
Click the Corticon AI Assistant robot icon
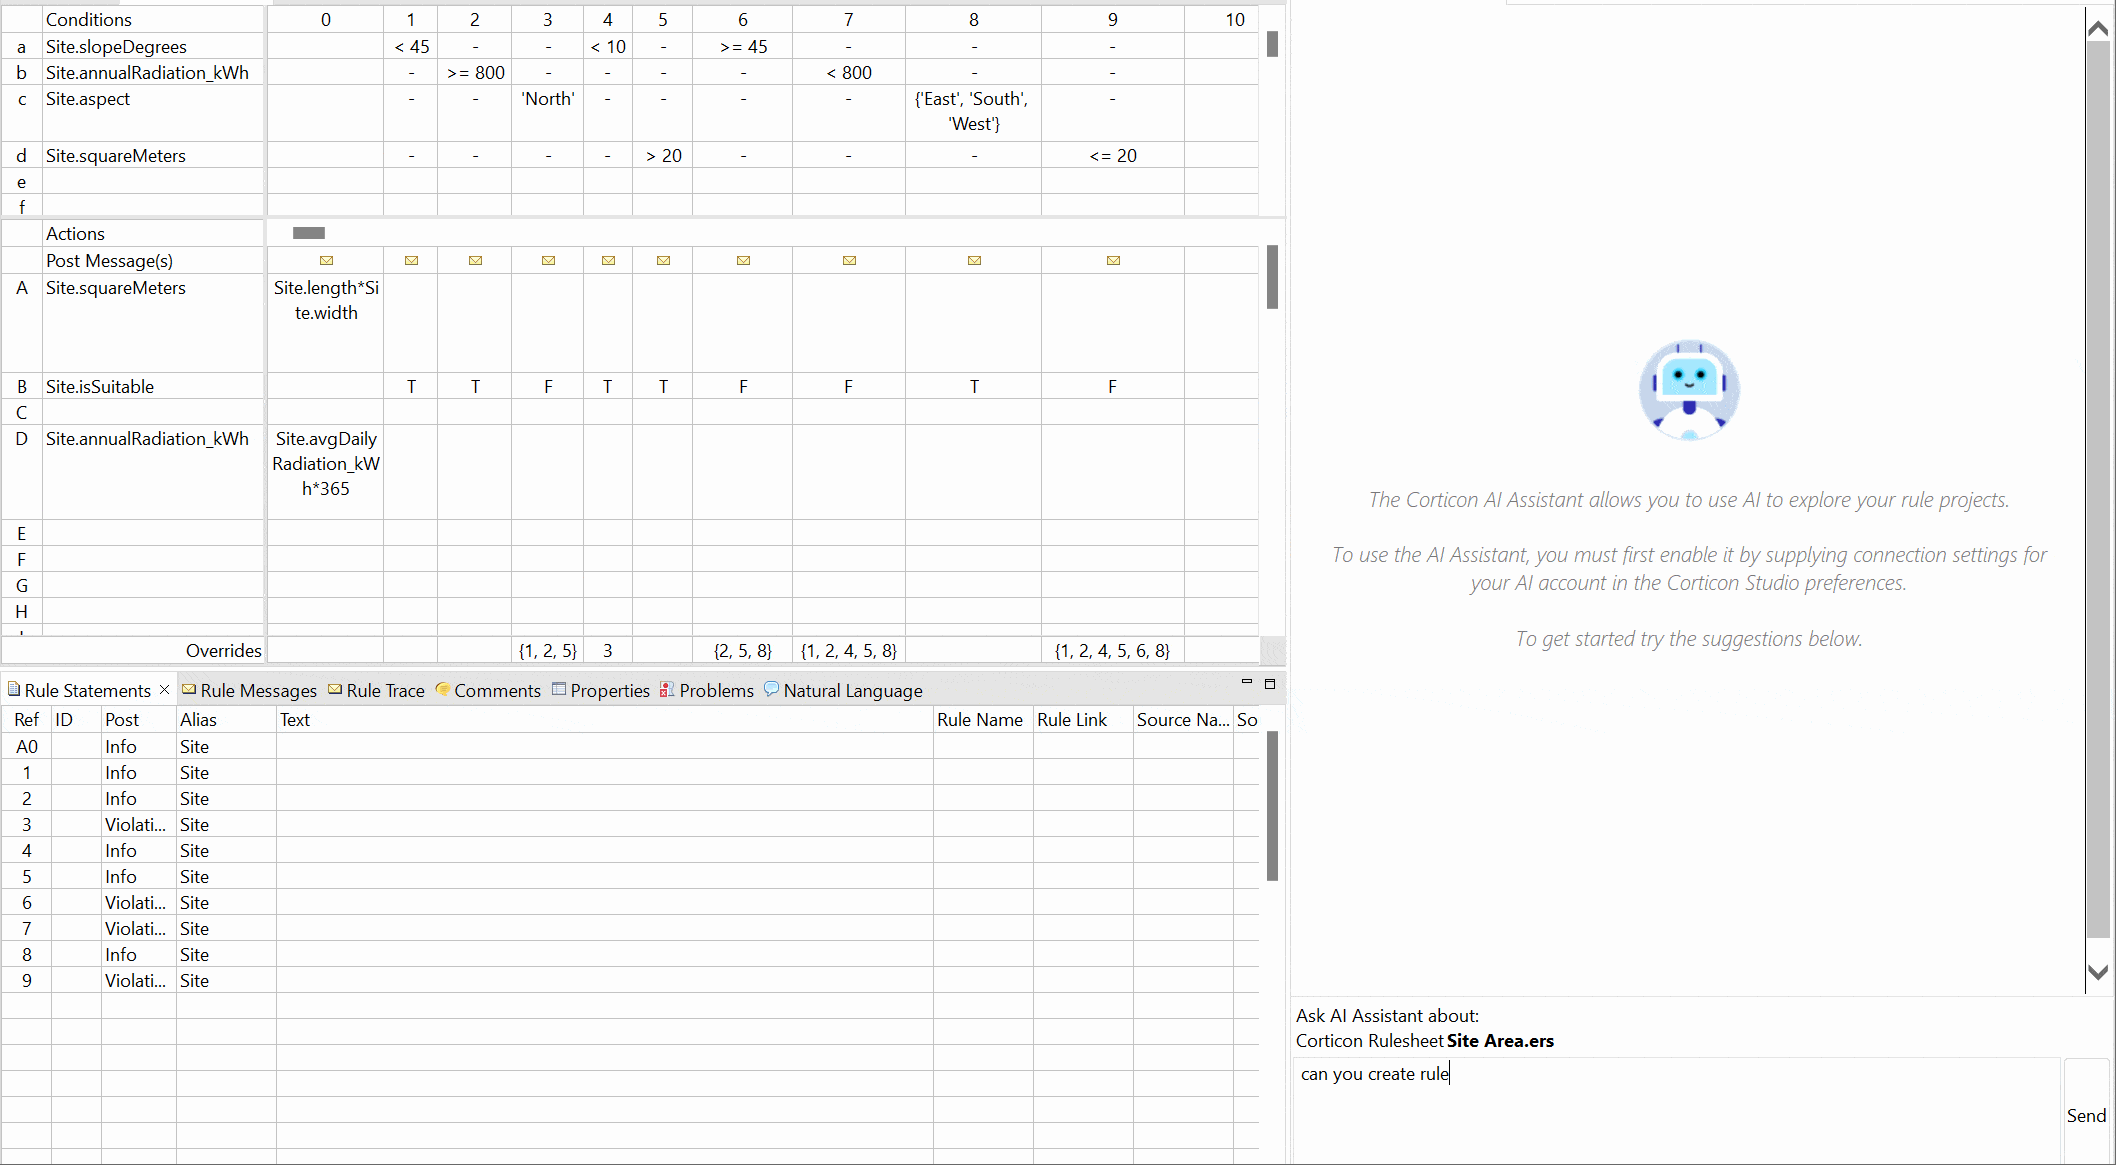[1688, 390]
